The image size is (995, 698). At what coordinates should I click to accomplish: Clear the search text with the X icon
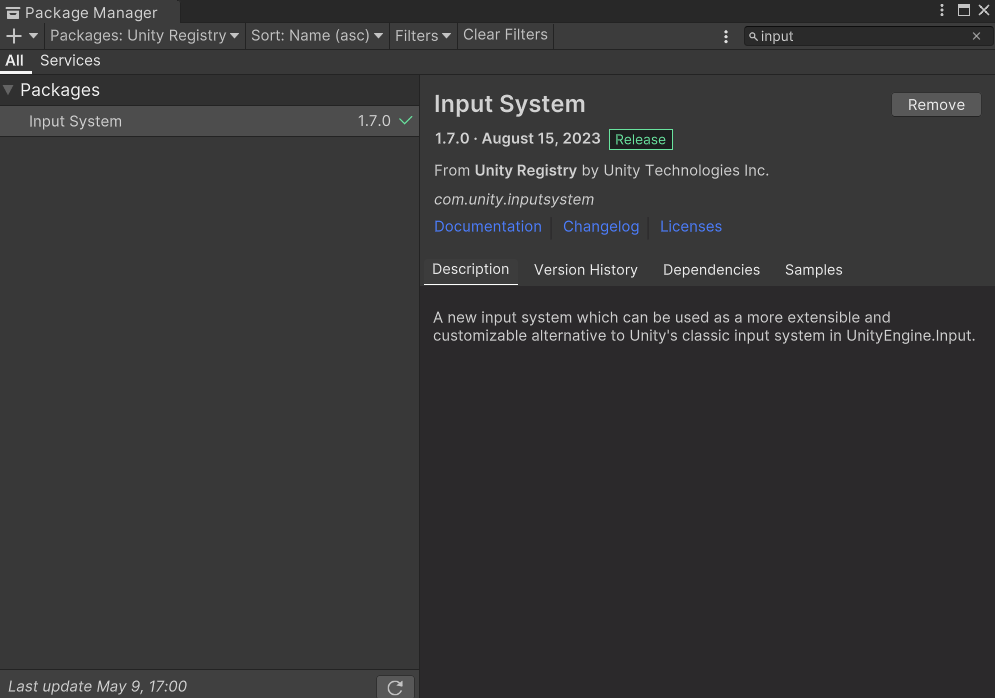977,36
